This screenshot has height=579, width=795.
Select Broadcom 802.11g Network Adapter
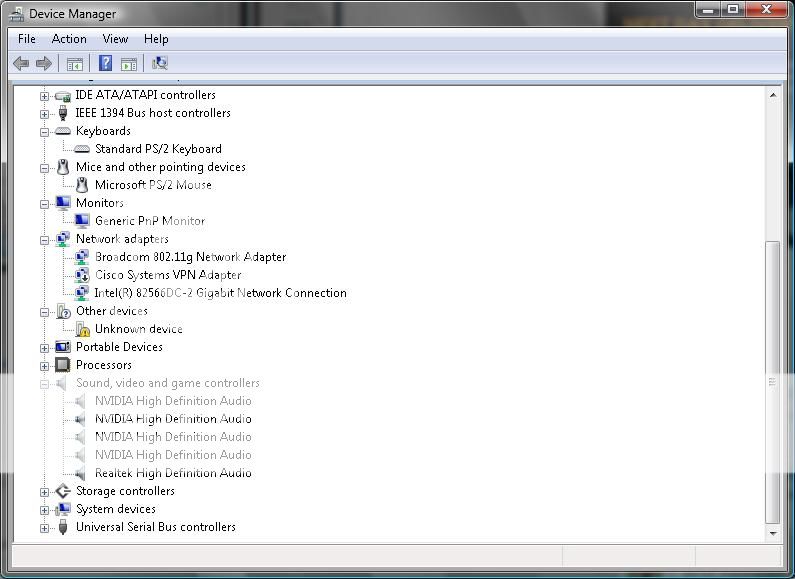[190, 257]
